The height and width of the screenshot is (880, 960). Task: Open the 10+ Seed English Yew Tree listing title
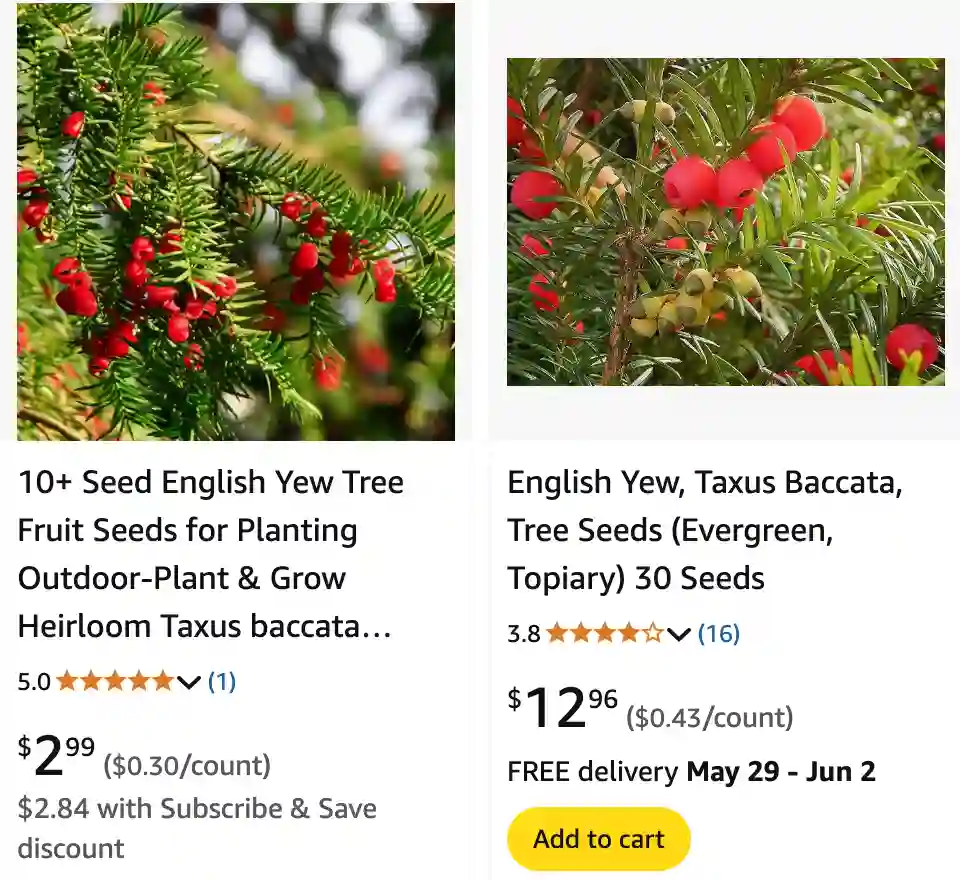(x=210, y=554)
